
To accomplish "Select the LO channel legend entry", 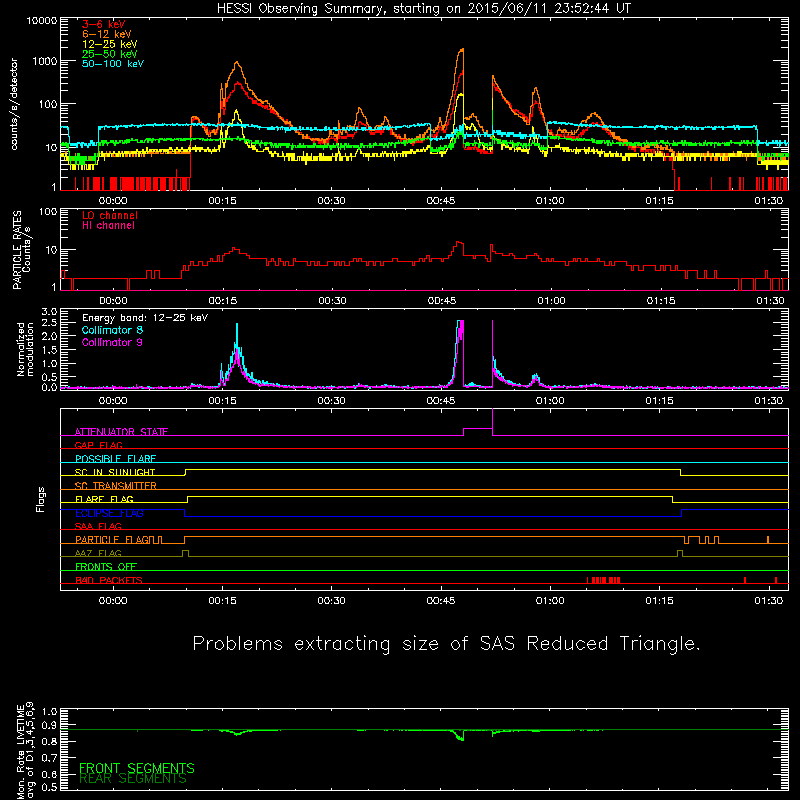I will [110, 215].
